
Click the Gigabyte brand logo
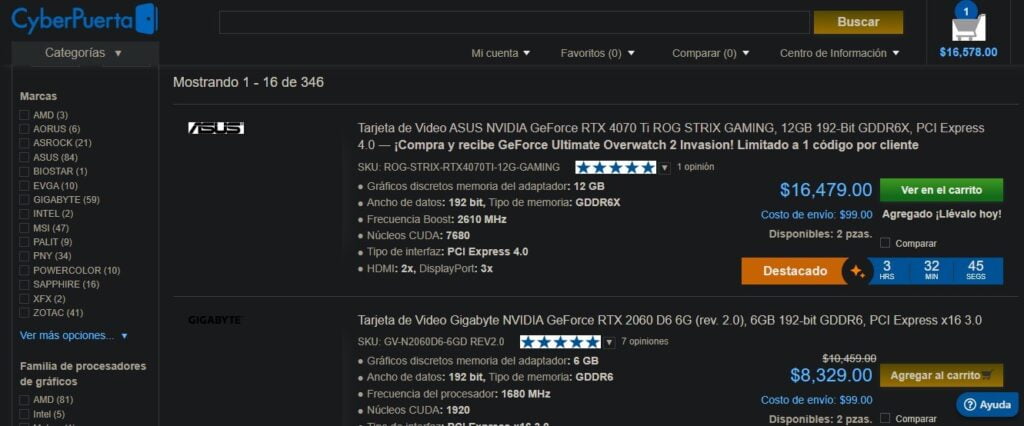coord(216,320)
